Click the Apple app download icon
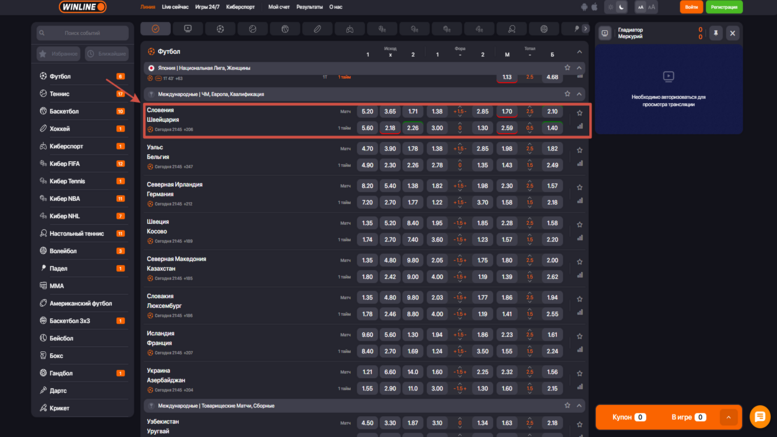777x437 pixels. click(595, 7)
